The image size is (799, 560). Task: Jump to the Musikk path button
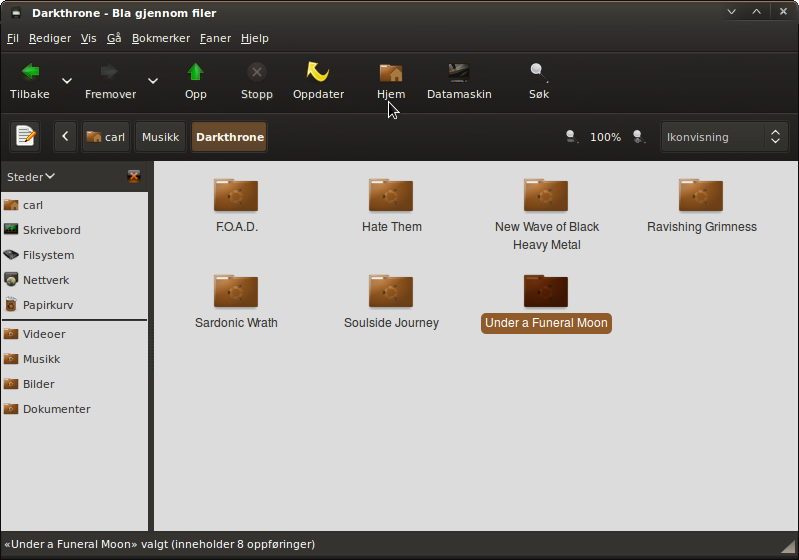pyautogui.click(x=161, y=137)
